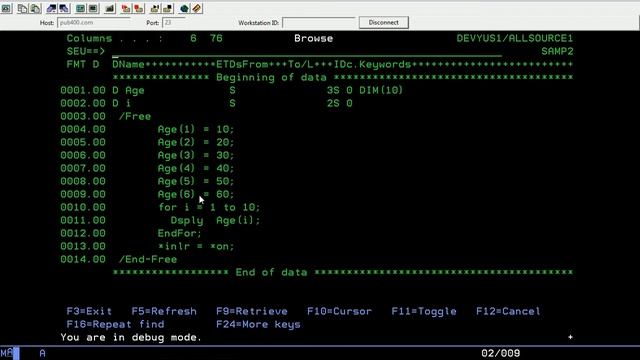
Task: Click the 'Dsply Age(i);' statement
Action: pos(216,221)
